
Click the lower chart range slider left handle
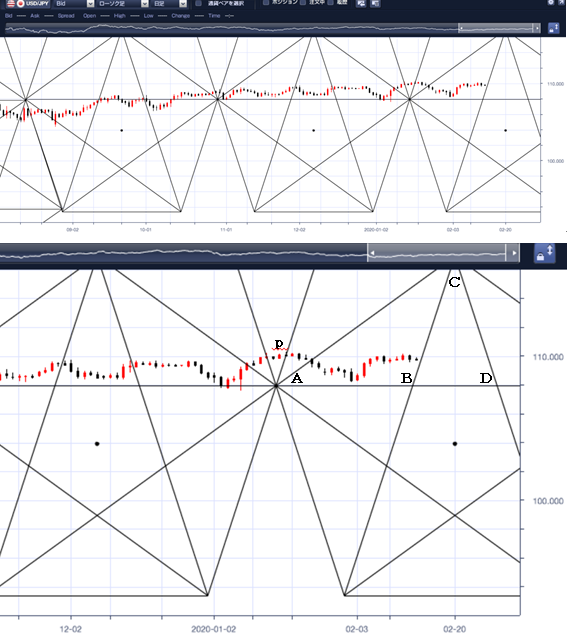(x=371, y=253)
